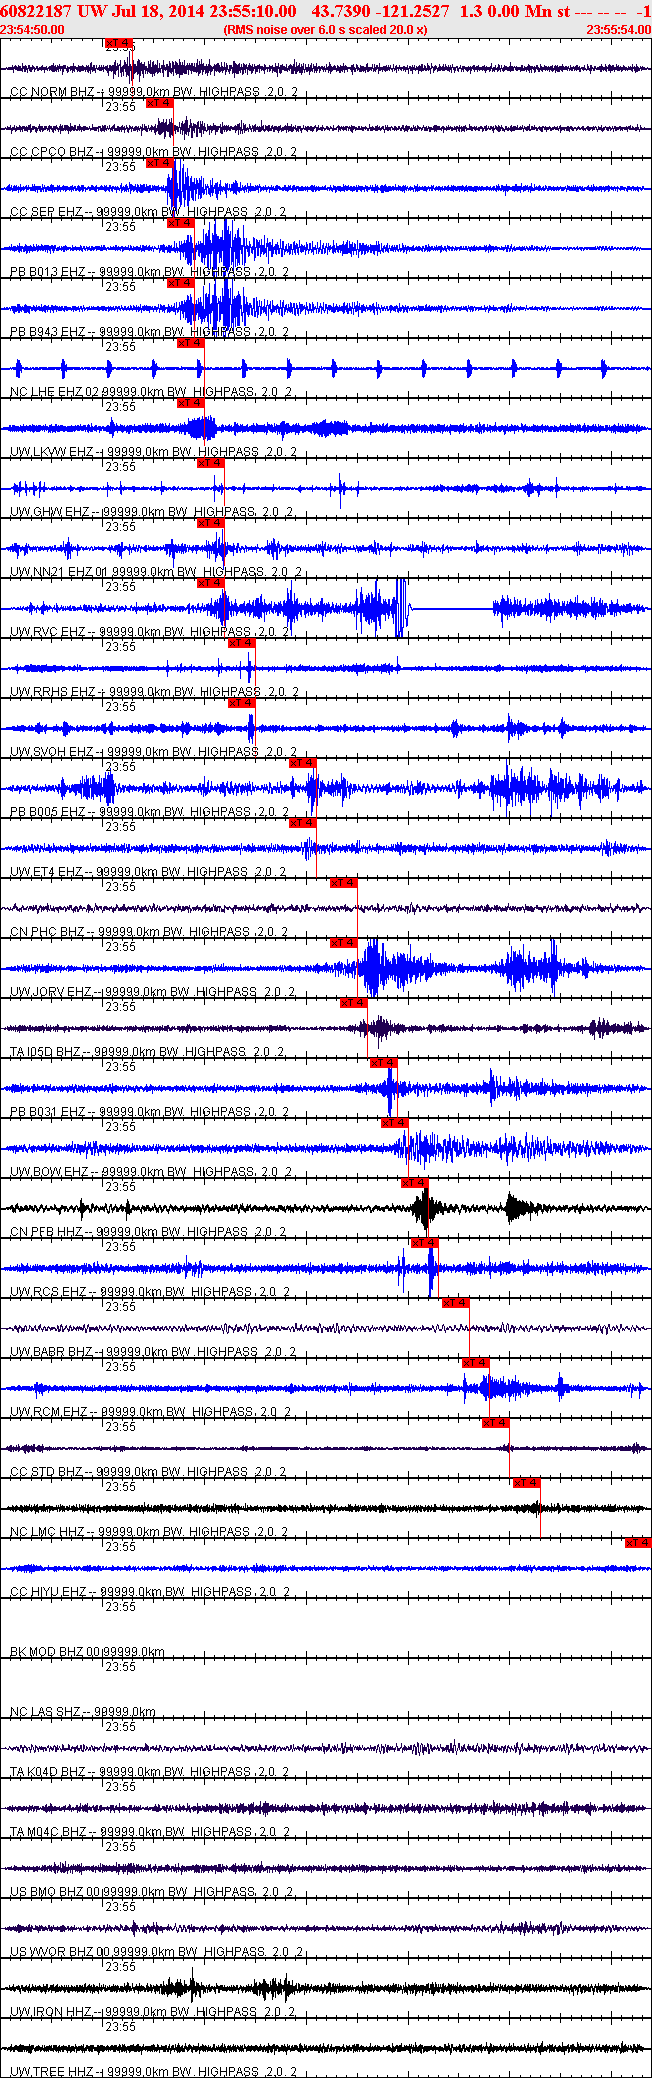This screenshot has height=2078, width=652.
Task: Click the red pick flag on CC HIYU trace
Action: (x=638, y=1543)
